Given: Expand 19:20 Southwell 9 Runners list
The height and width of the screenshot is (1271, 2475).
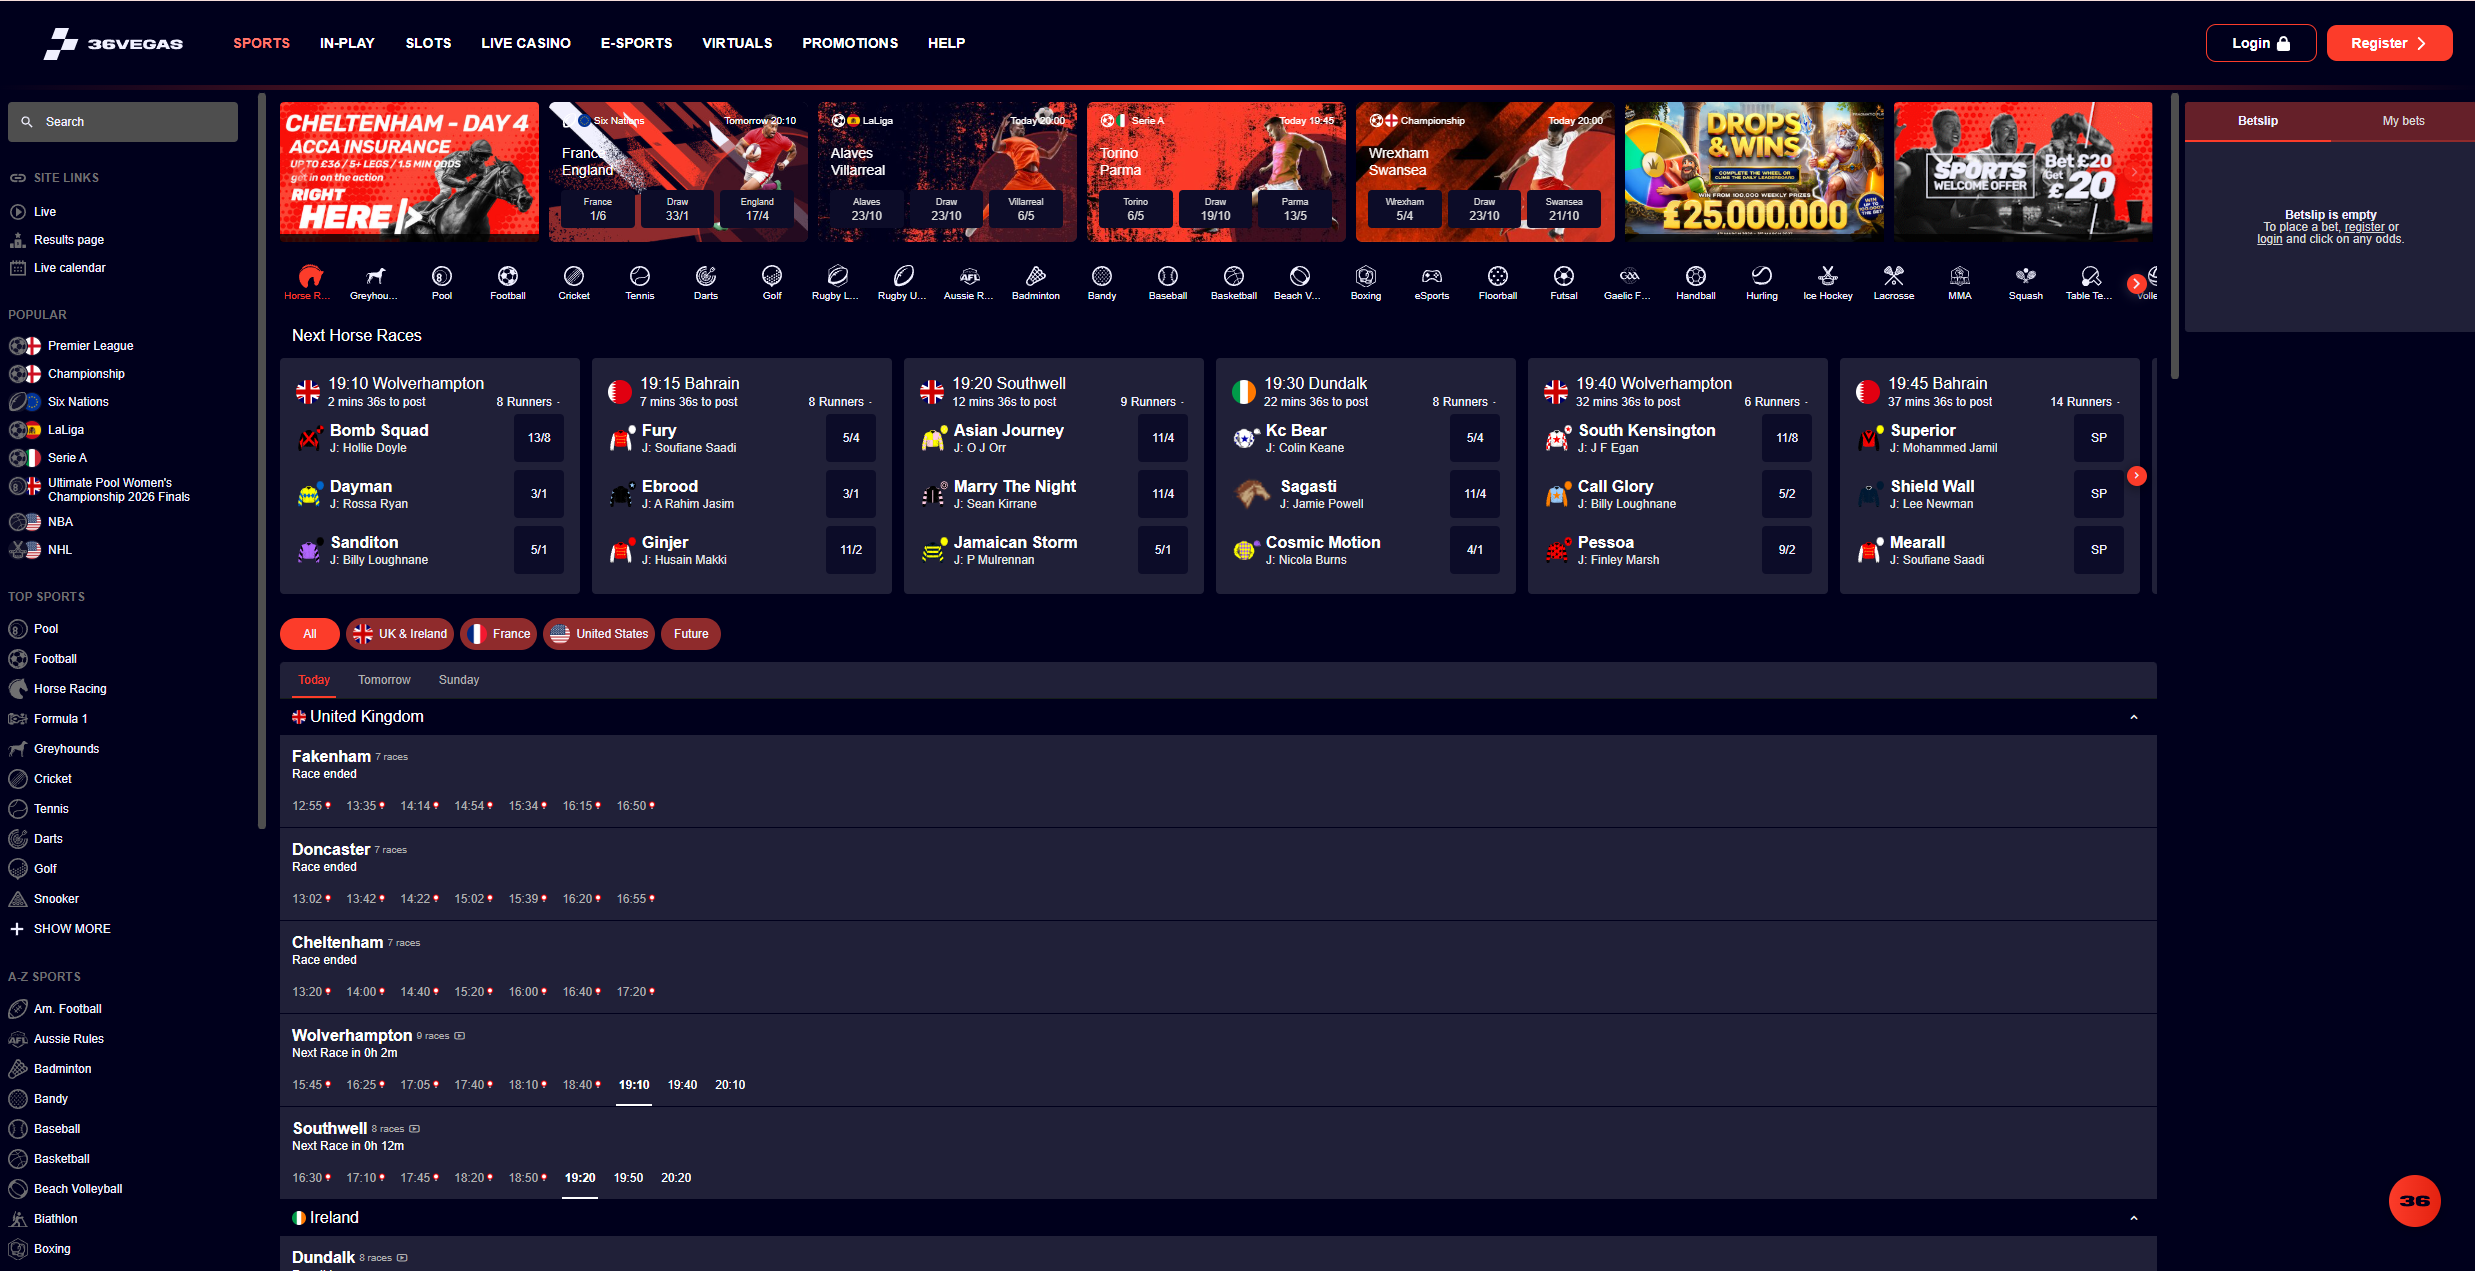Looking at the screenshot, I should tap(1152, 402).
